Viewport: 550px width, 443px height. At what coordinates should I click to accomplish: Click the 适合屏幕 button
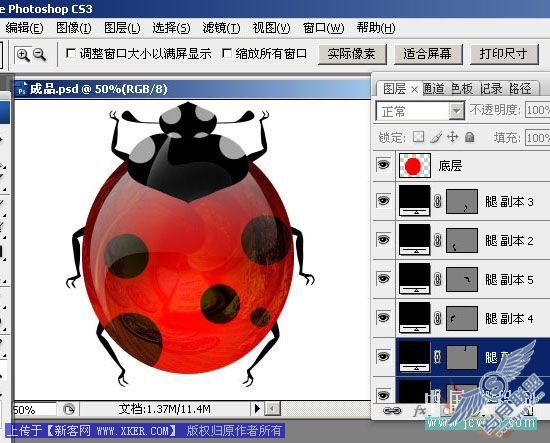pyautogui.click(x=428, y=54)
